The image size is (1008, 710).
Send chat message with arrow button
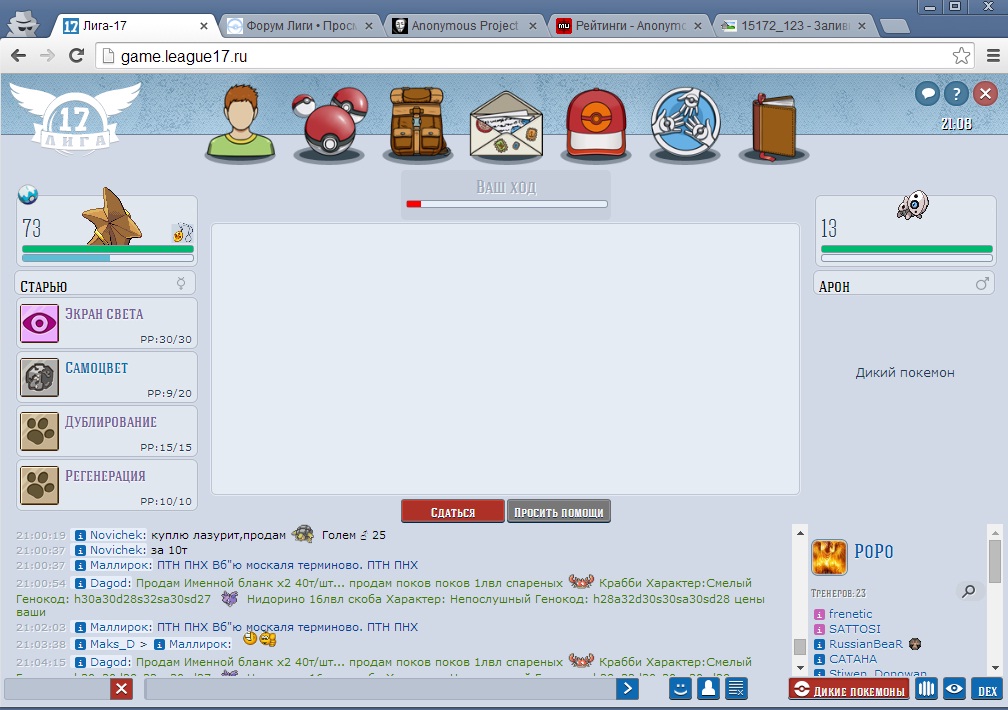pyautogui.click(x=627, y=689)
